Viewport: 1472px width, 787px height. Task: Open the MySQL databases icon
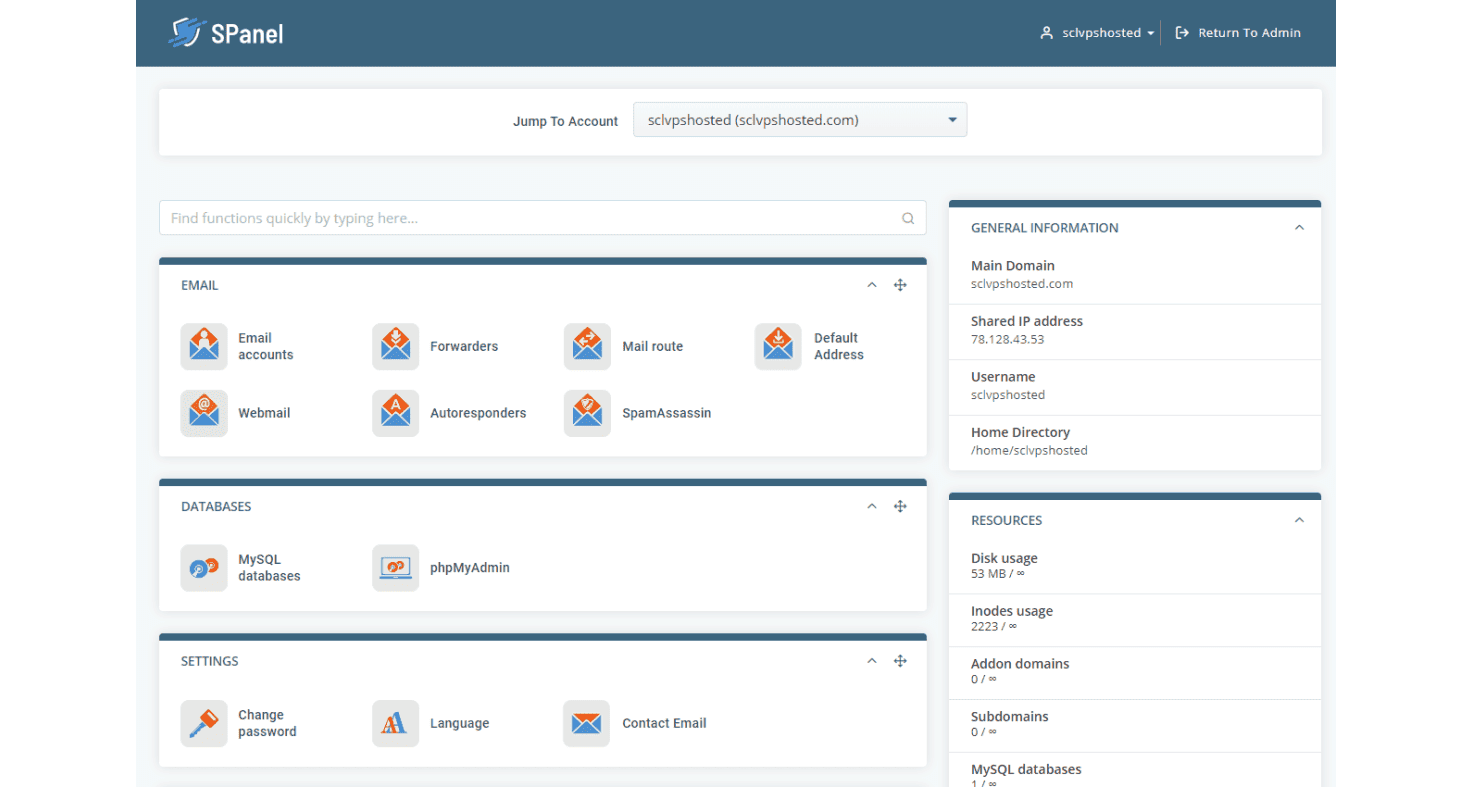pyautogui.click(x=204, y=568)
